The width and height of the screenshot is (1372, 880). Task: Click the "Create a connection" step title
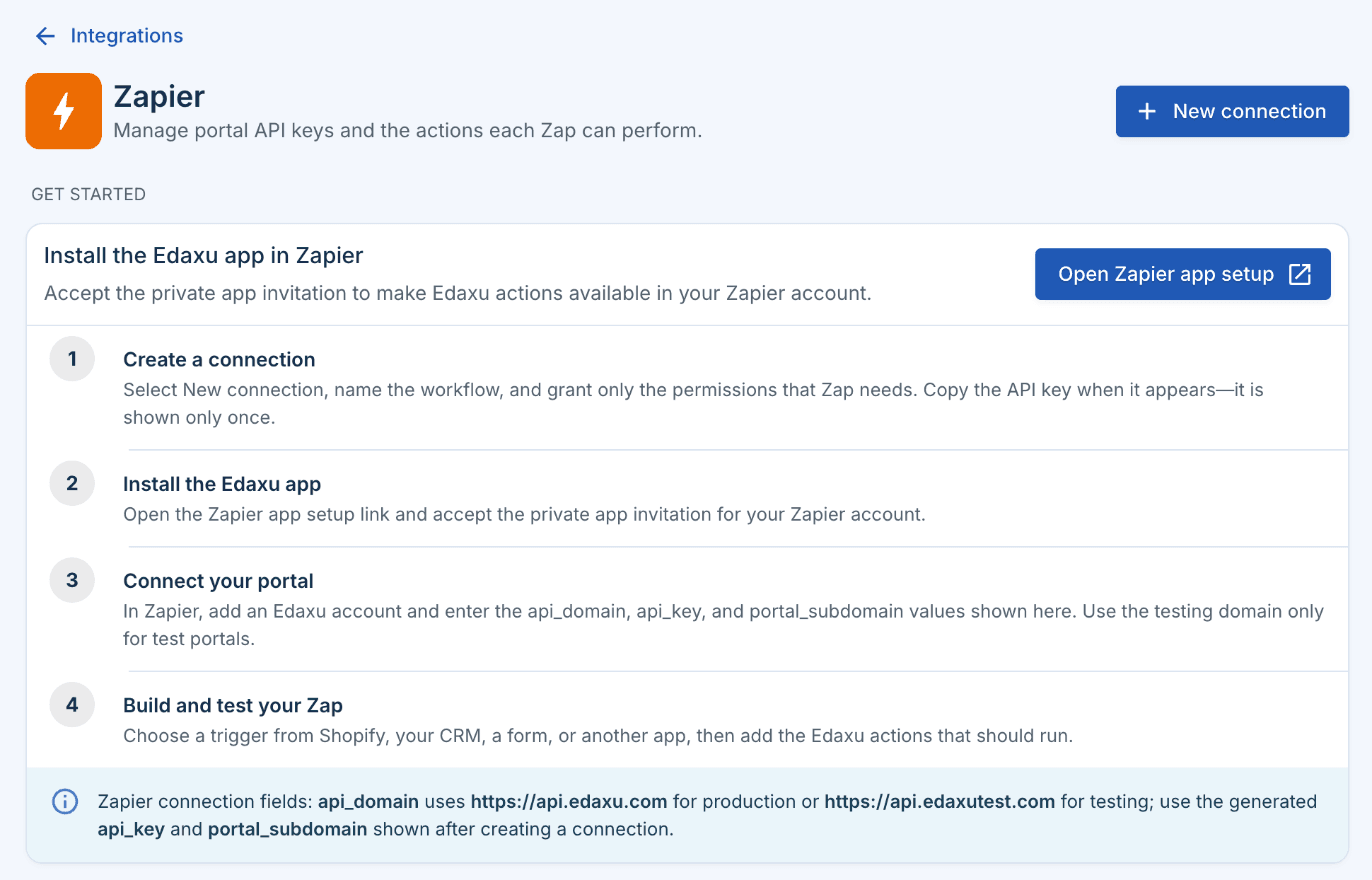pos(219,360)
